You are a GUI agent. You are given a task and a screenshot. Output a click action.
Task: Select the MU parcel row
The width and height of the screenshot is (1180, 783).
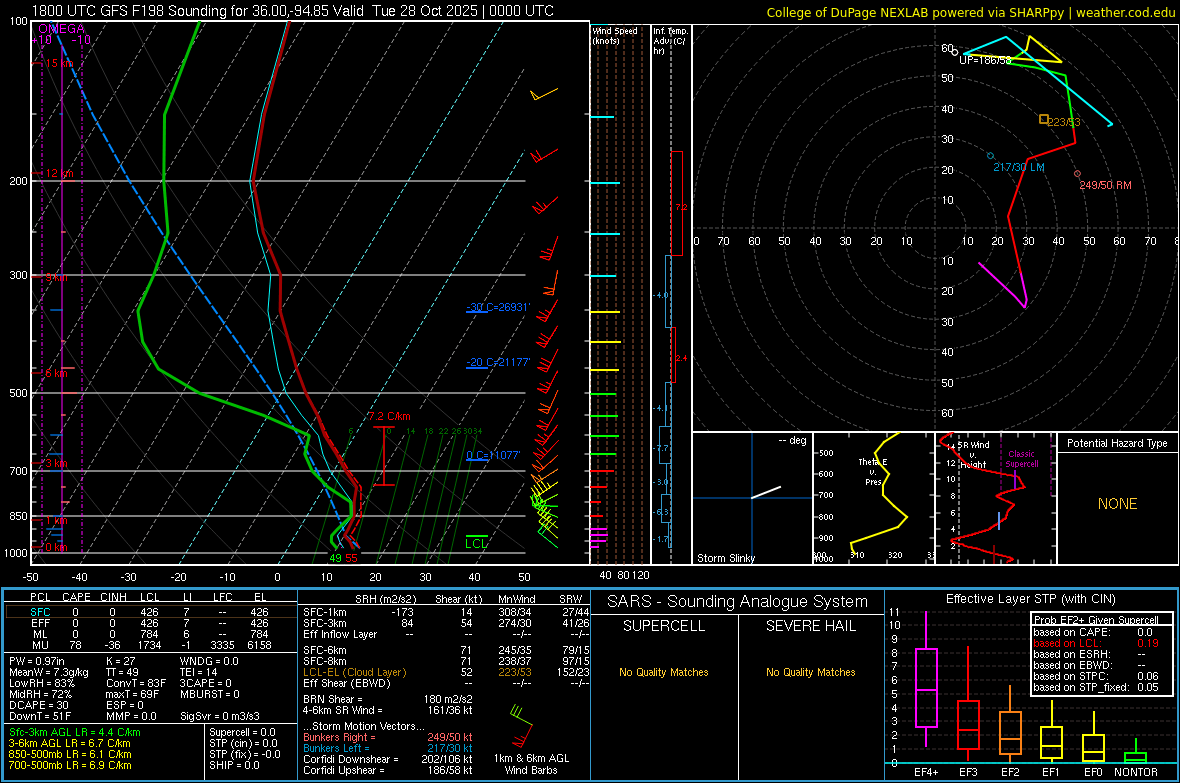(x=151, y=645)
